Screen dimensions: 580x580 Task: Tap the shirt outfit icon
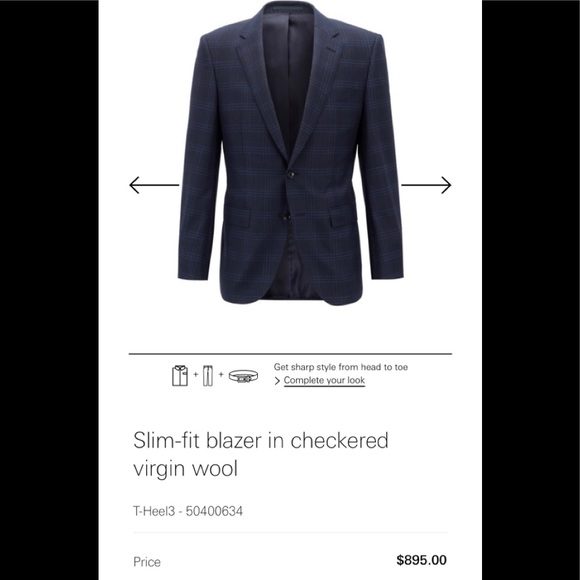pyautogui.click(x=180, y=375)
